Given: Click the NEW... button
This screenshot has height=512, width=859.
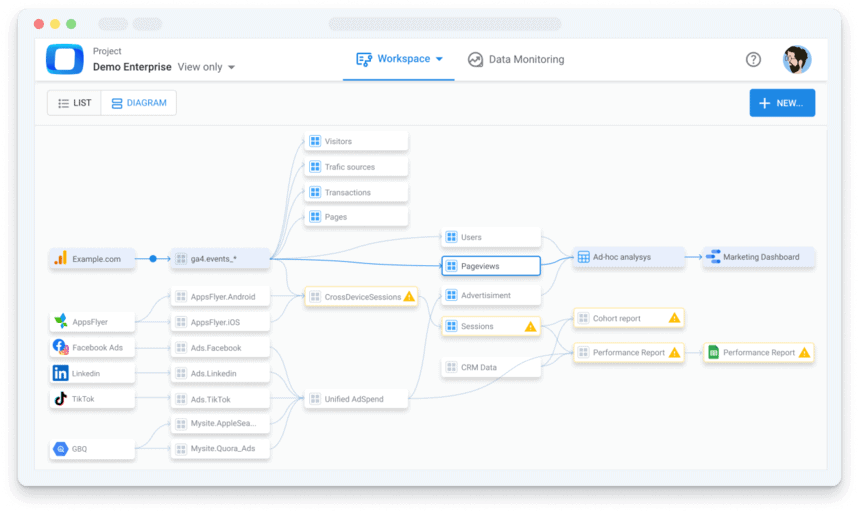Looking at the screenshot, I should [x=782, y=103].
